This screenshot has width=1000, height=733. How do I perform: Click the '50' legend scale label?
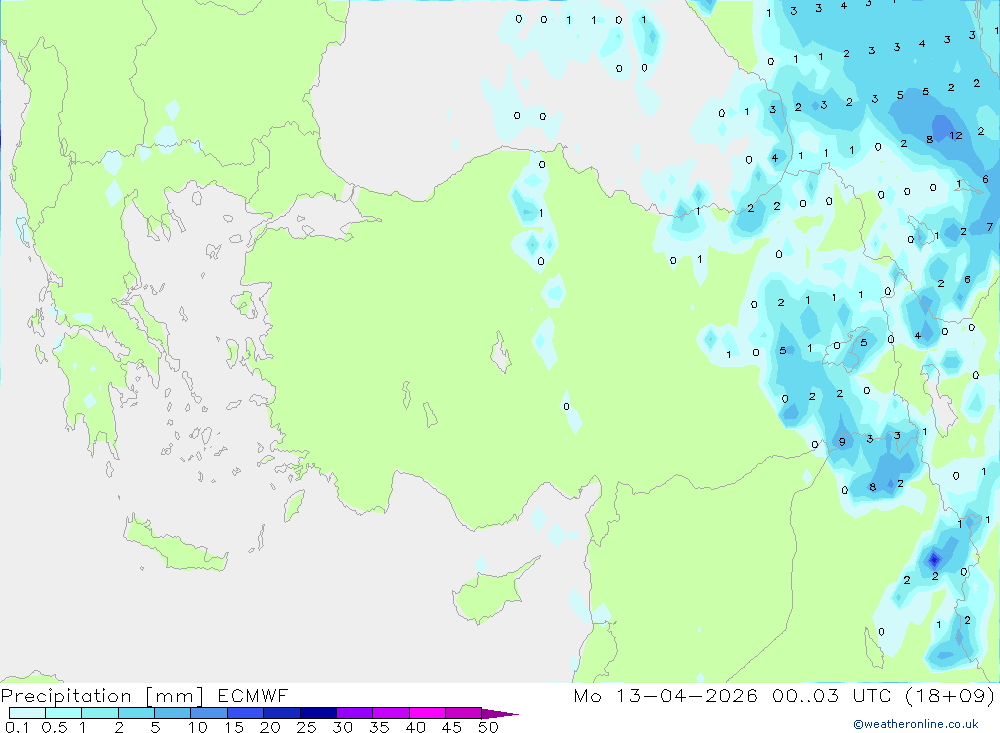[488, 727]
